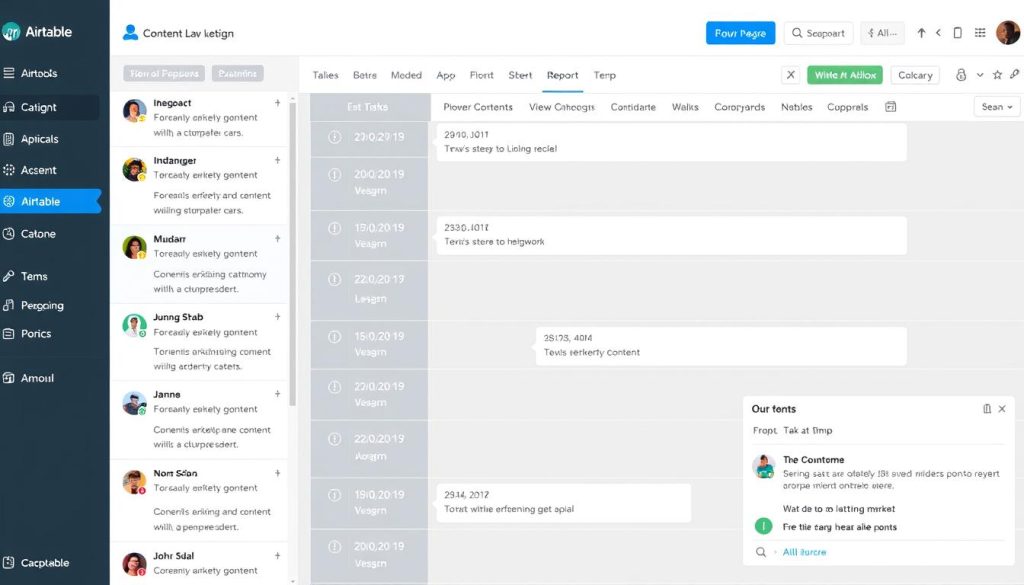The image size is (1024, 585).
Task: Switch to the Flortt tab
Action: (481, 75)
